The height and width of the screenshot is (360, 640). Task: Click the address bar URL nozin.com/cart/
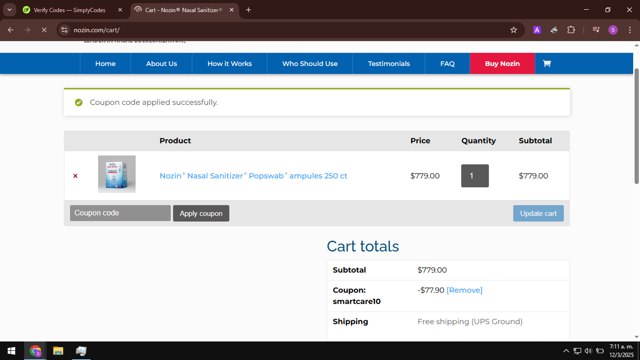(x=96, y=30)
